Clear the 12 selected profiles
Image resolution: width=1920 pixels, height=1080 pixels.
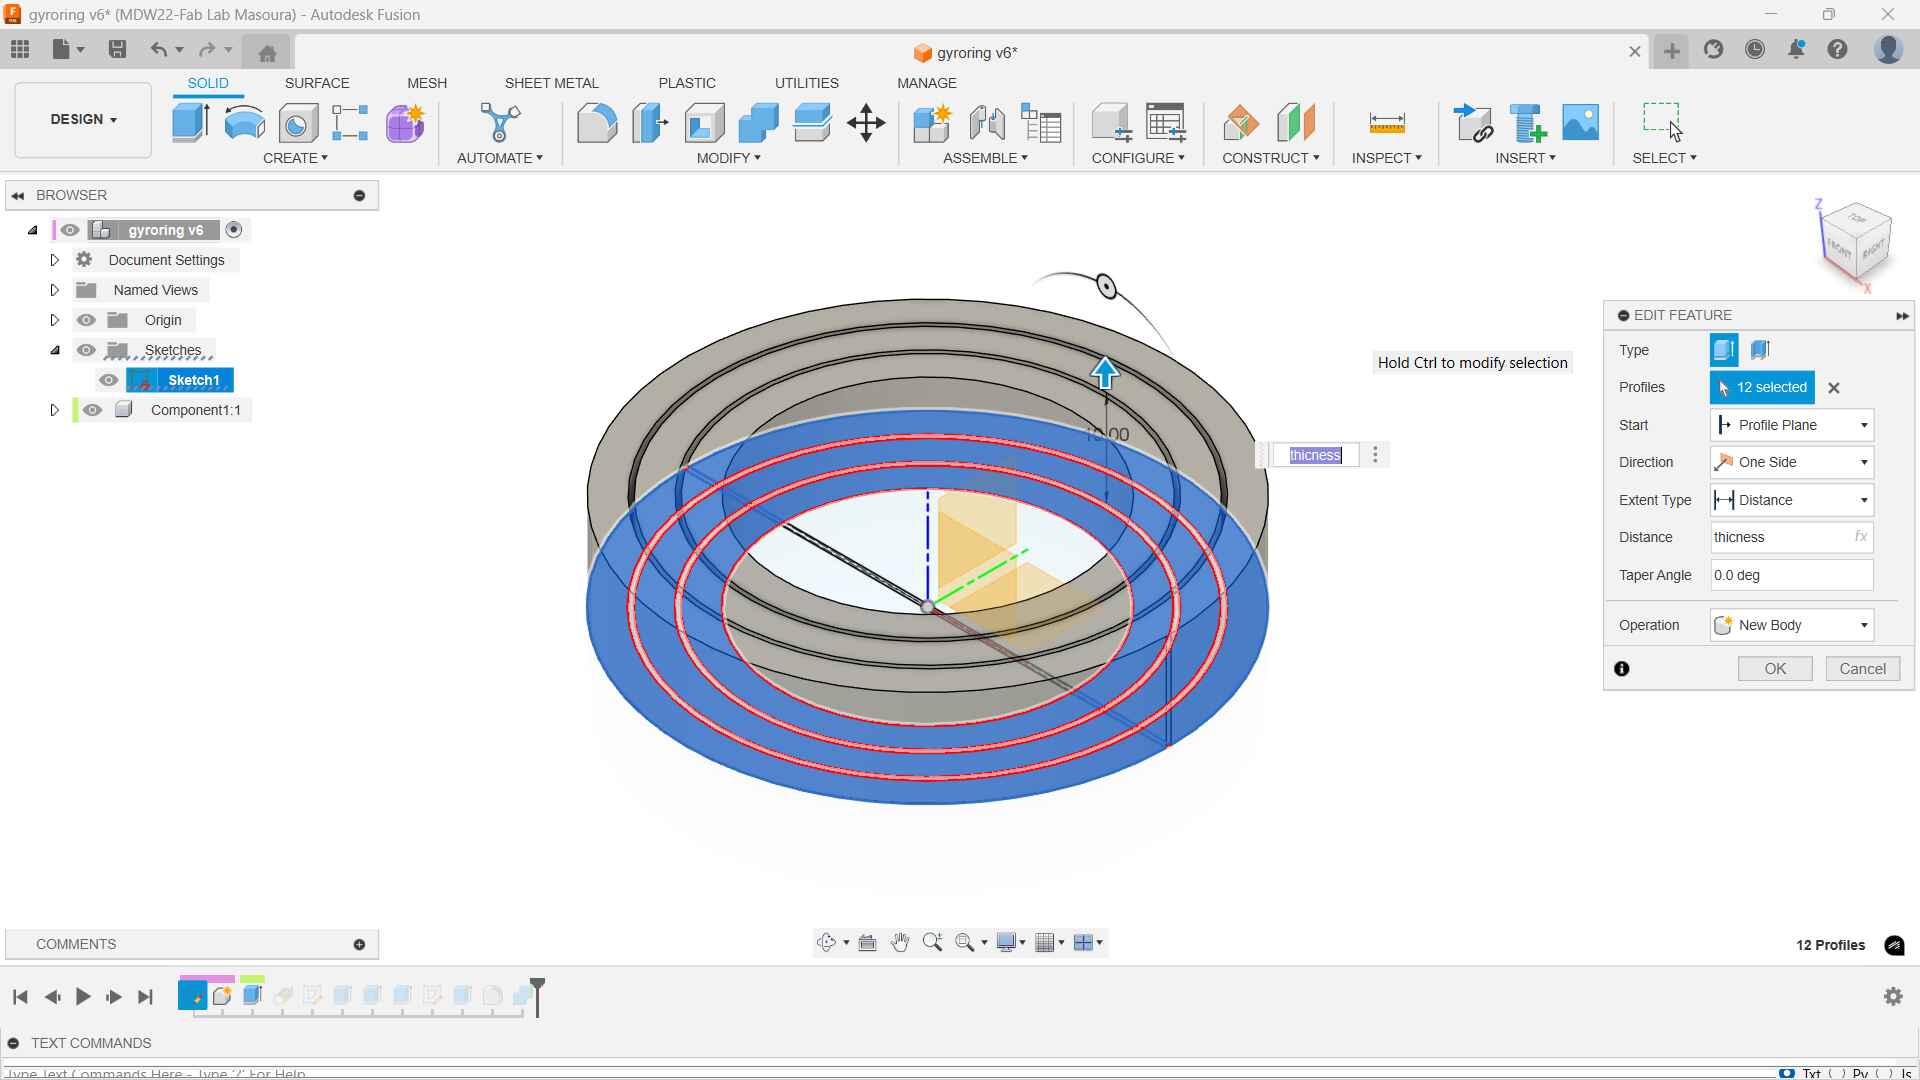[1834, 388]
